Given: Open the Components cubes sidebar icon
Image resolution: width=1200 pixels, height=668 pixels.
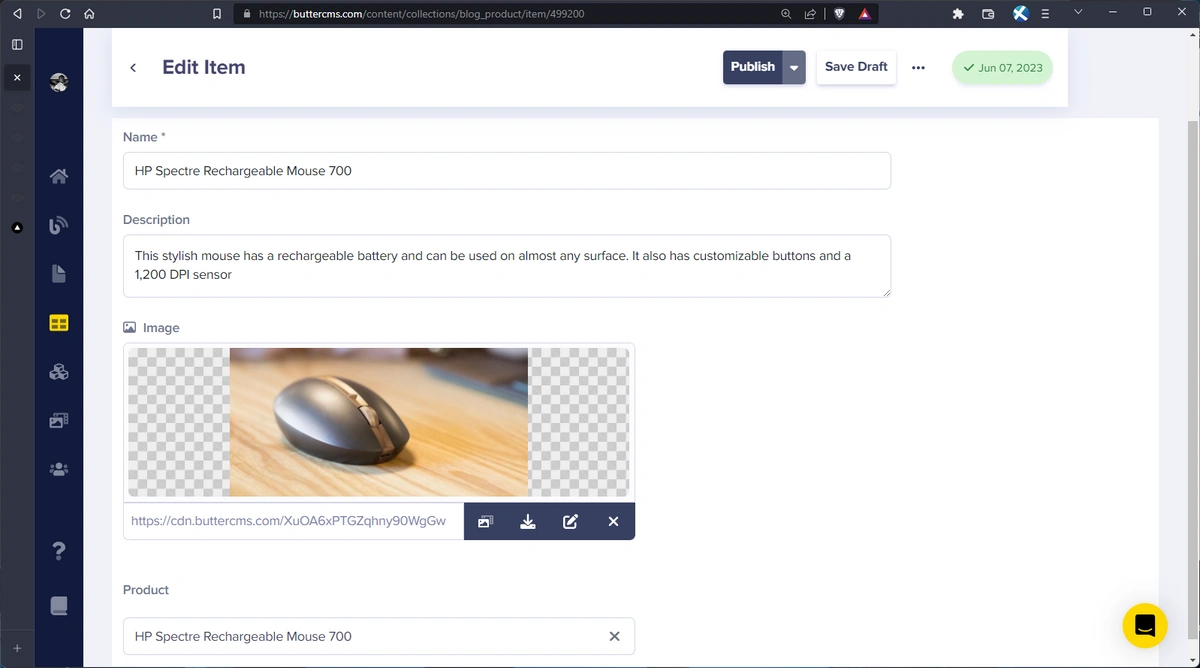Looking at the screenshot, I should coord(59,372).
